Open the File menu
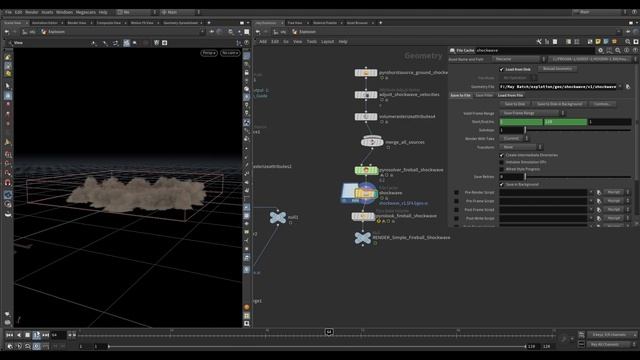This screenshot has height=360, width=640. tap(8, 12)
